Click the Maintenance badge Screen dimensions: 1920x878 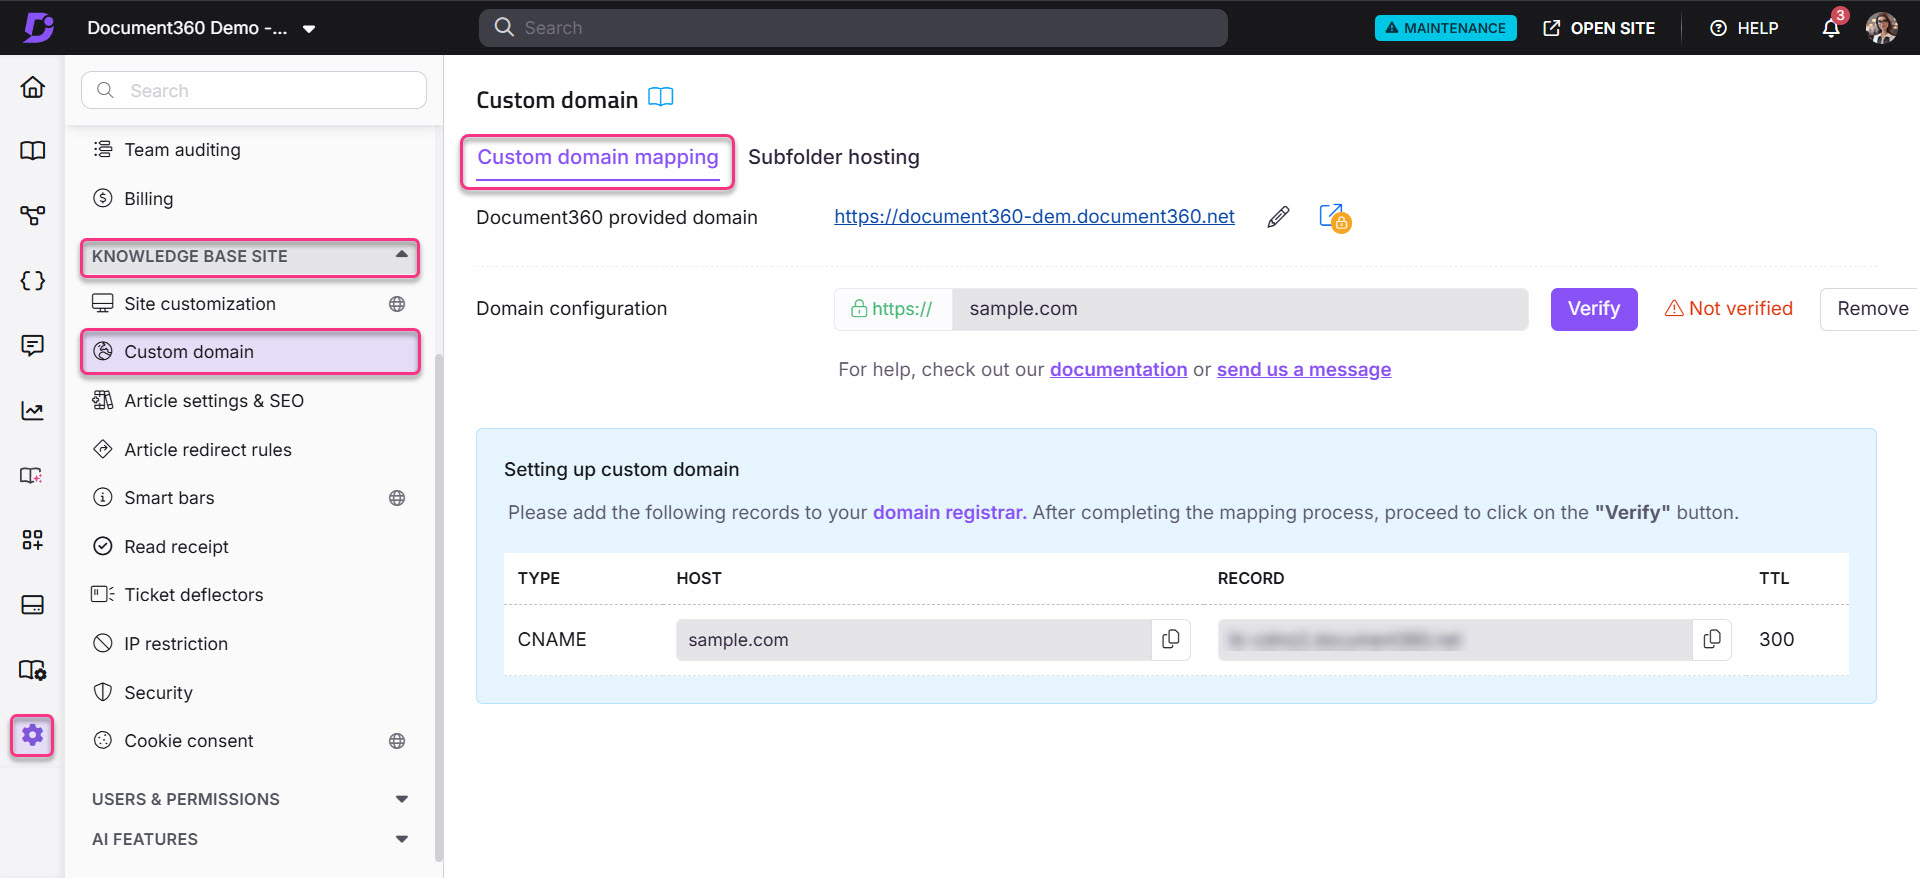click(x=1445, y=28)
